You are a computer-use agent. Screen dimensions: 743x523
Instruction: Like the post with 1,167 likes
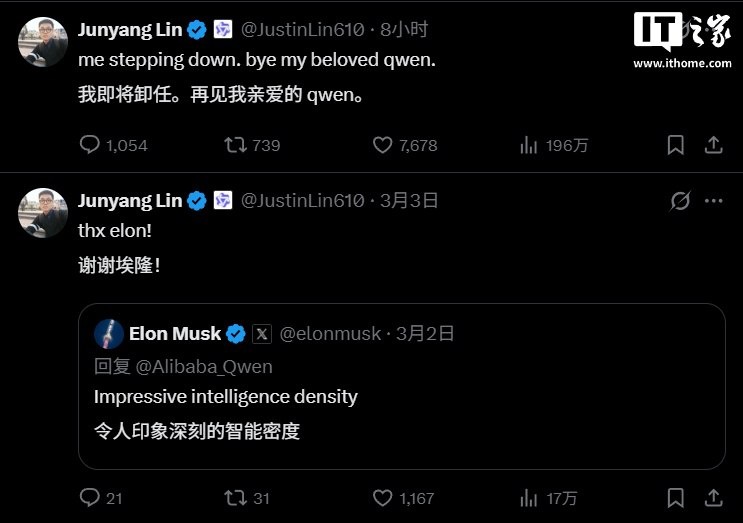point(382,498)
